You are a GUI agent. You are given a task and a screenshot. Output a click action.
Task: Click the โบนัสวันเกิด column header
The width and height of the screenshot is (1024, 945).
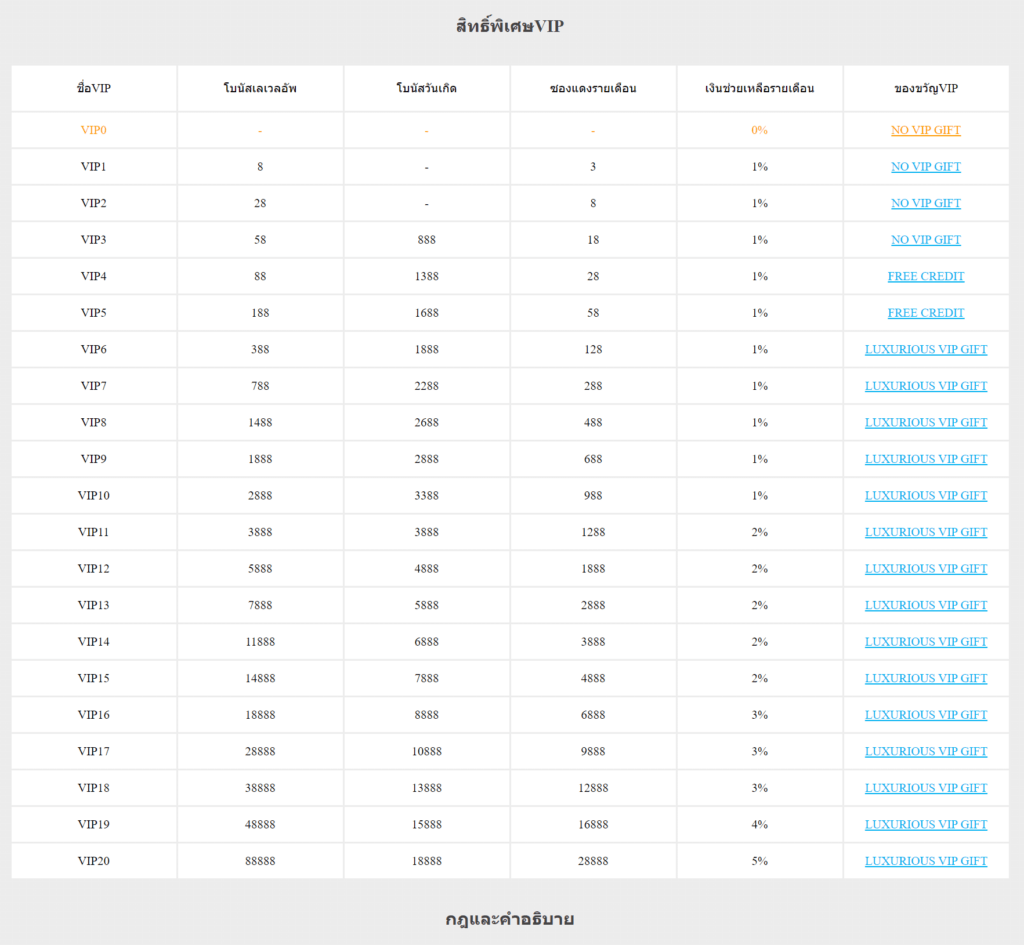(x=426, y=88)
